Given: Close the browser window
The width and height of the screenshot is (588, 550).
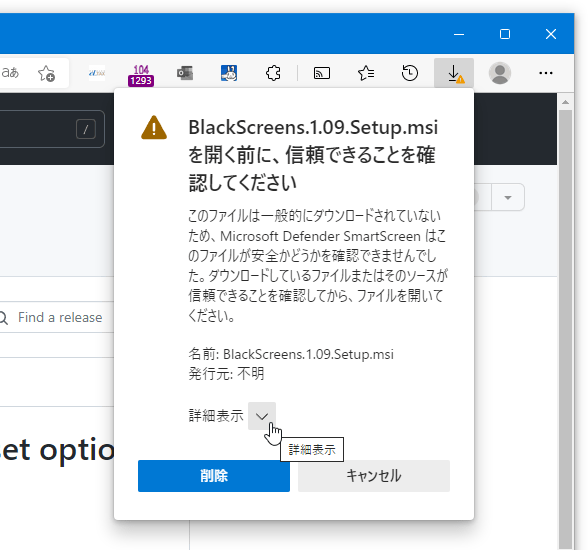Looking at the screenshot, I should point(551,34).
